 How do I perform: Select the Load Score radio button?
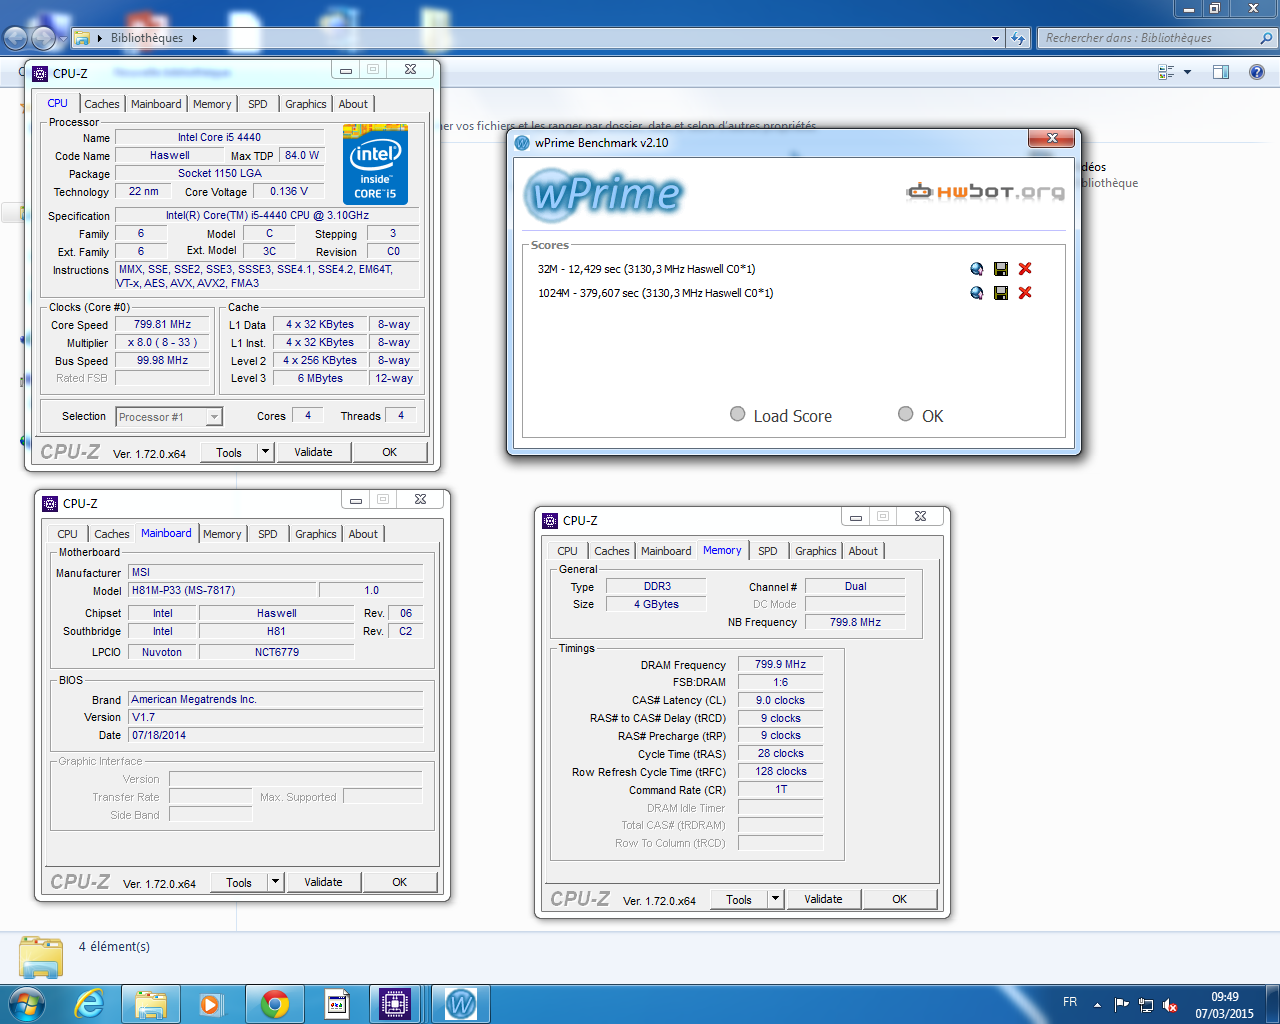tap(738, 414)
